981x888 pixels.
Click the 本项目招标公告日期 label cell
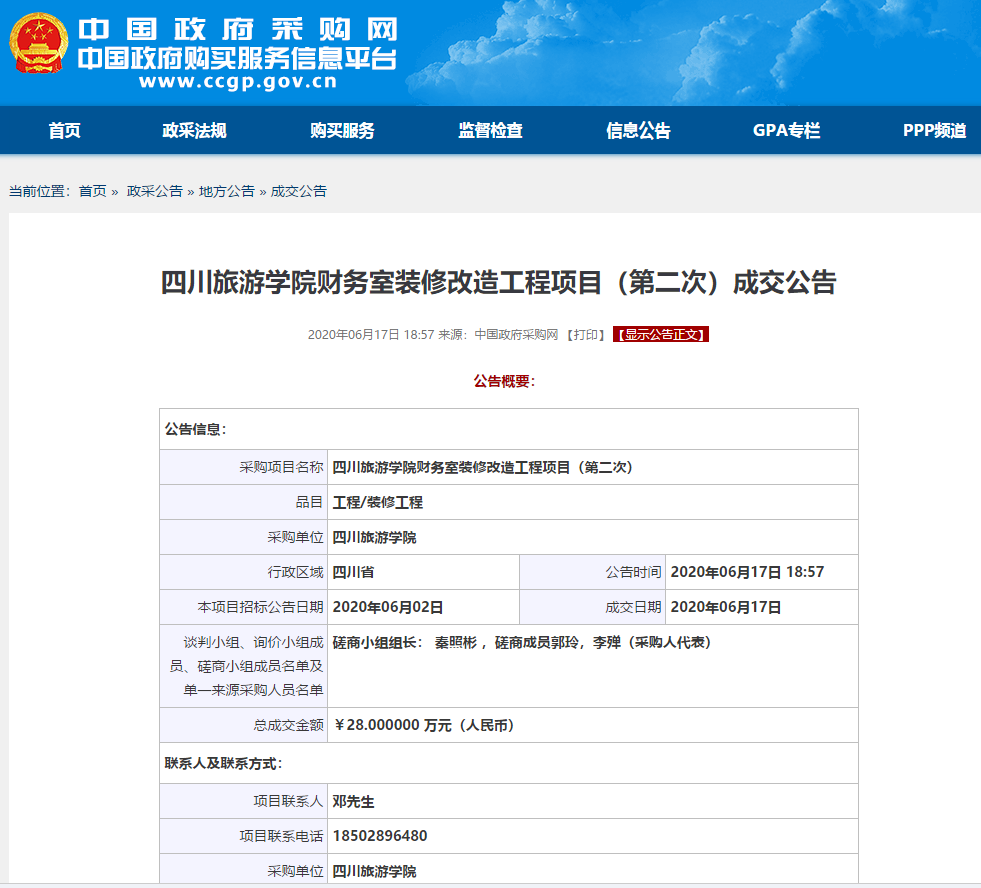coord(243,607)
